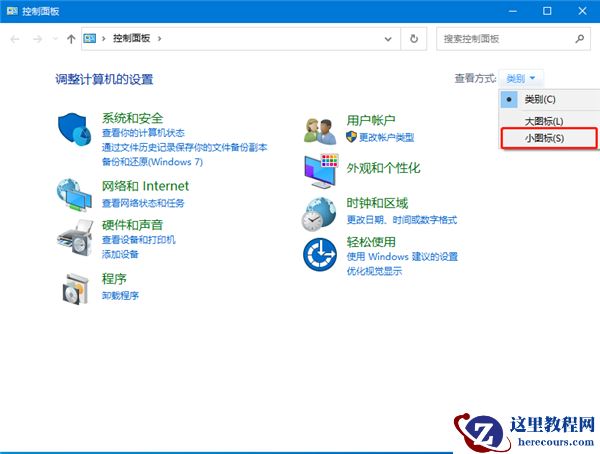Open 网络和 Internet category
This screenshot has height=454, width=600.
pyautogui.click(x=145, y=186)
